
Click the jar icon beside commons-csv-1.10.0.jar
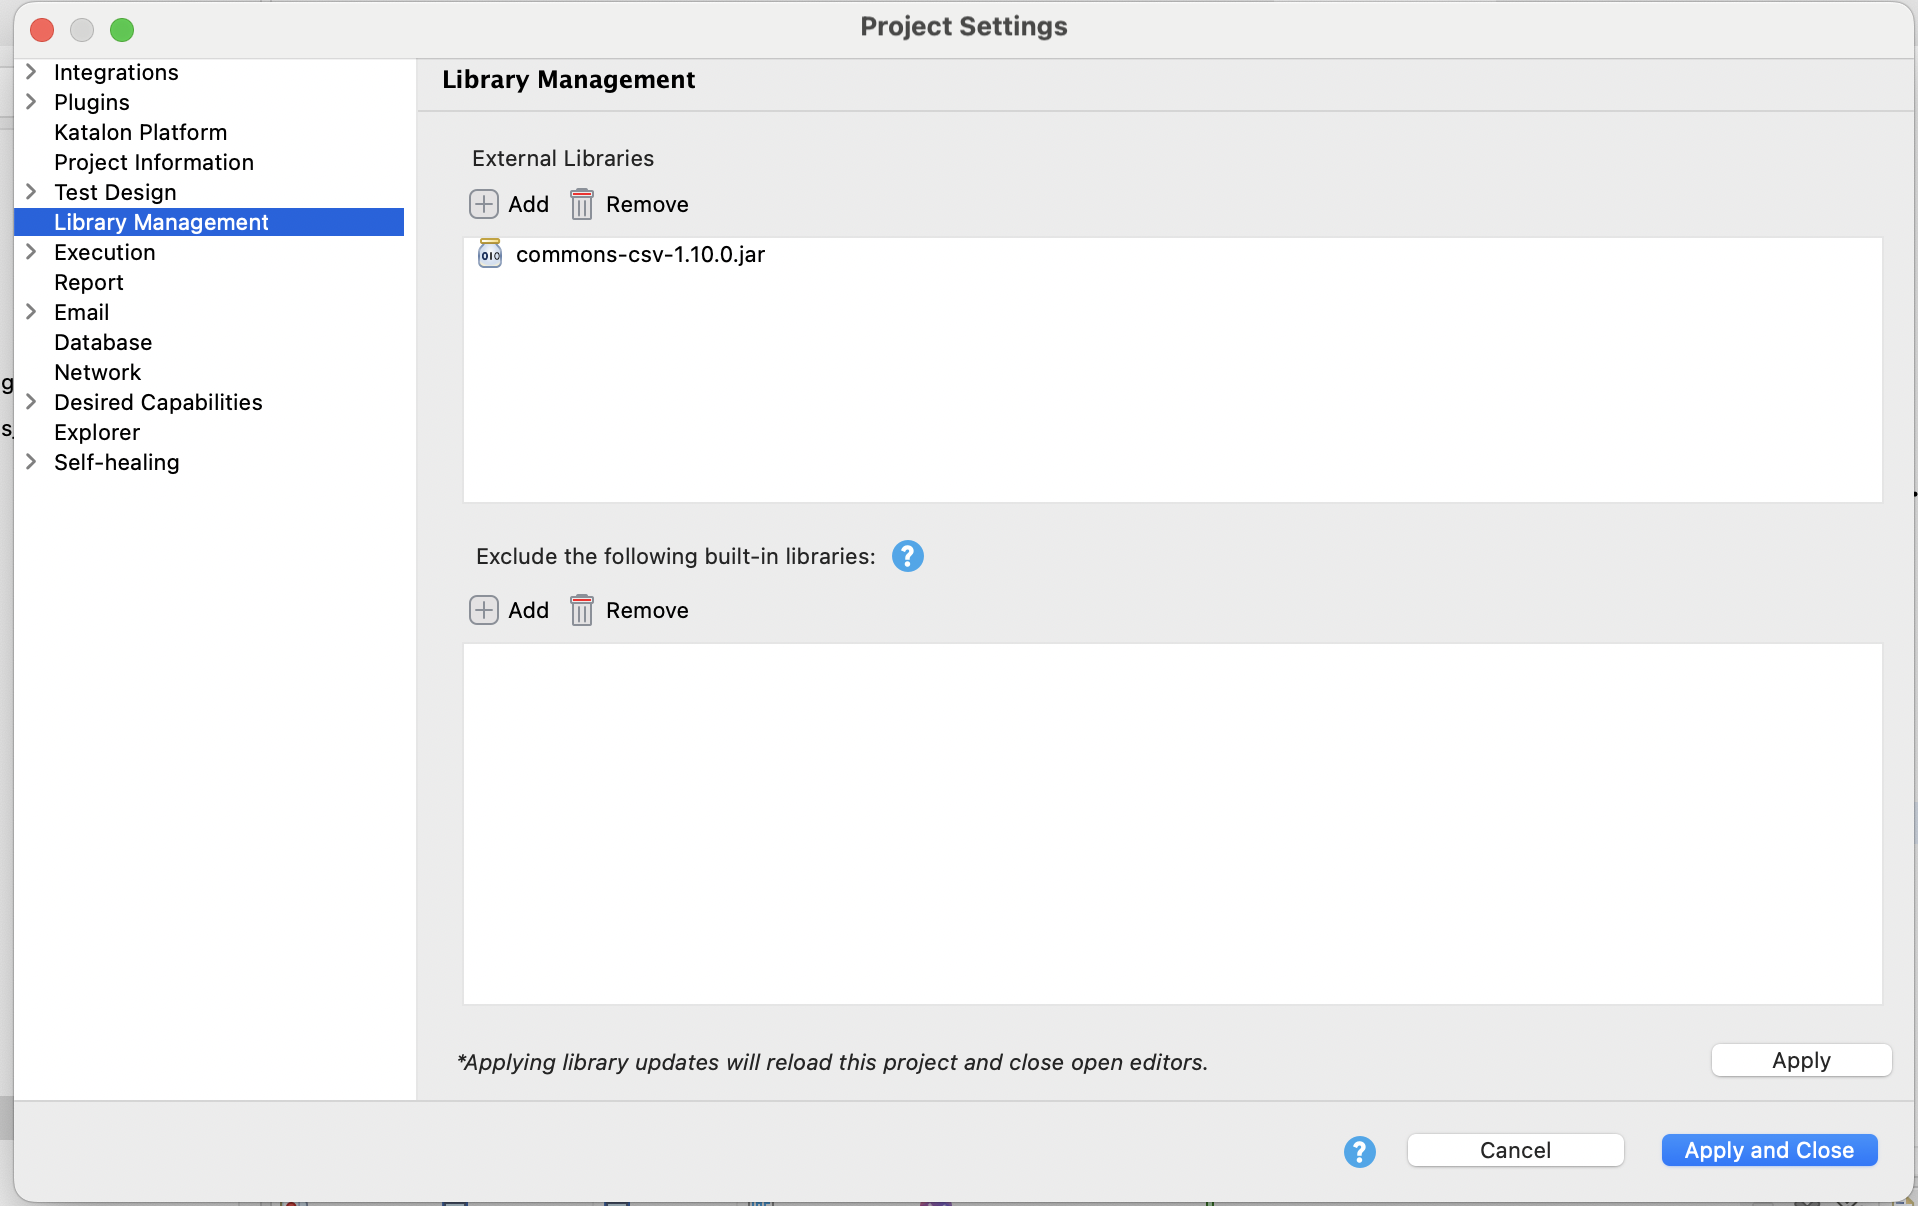(x=489, y=254)
